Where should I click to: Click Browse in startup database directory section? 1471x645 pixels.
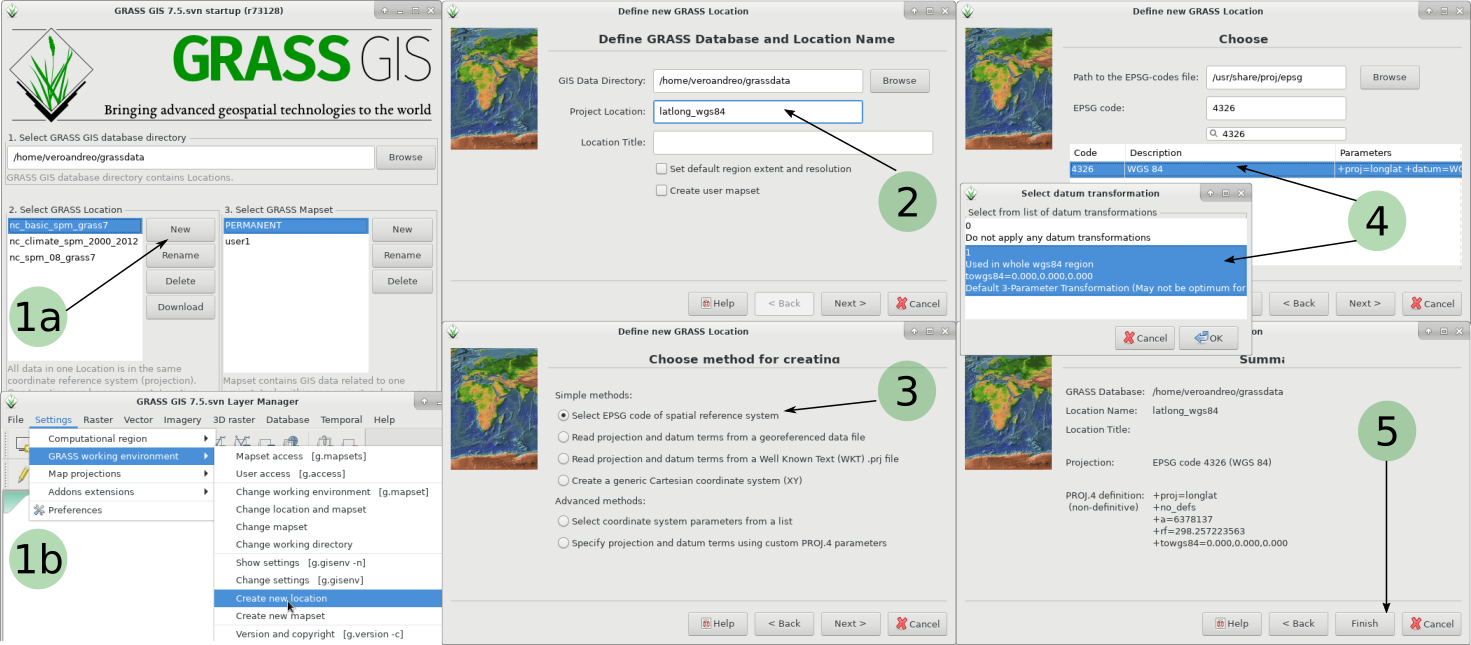(x=405, y=157)
